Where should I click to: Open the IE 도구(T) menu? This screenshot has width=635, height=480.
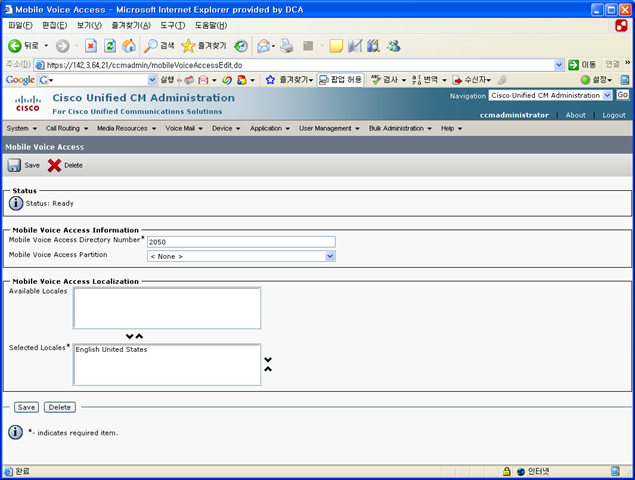click(173, 26)
